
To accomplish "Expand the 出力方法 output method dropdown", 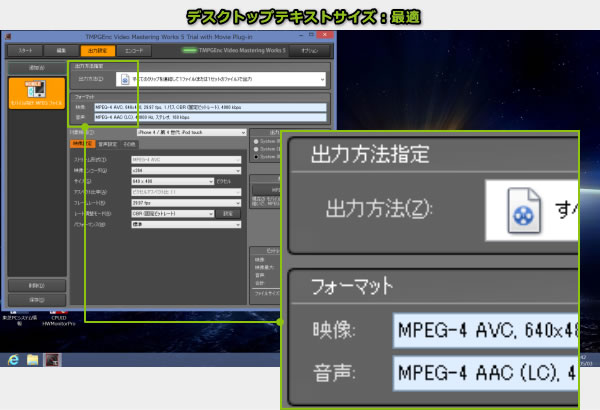I will 221,79.
